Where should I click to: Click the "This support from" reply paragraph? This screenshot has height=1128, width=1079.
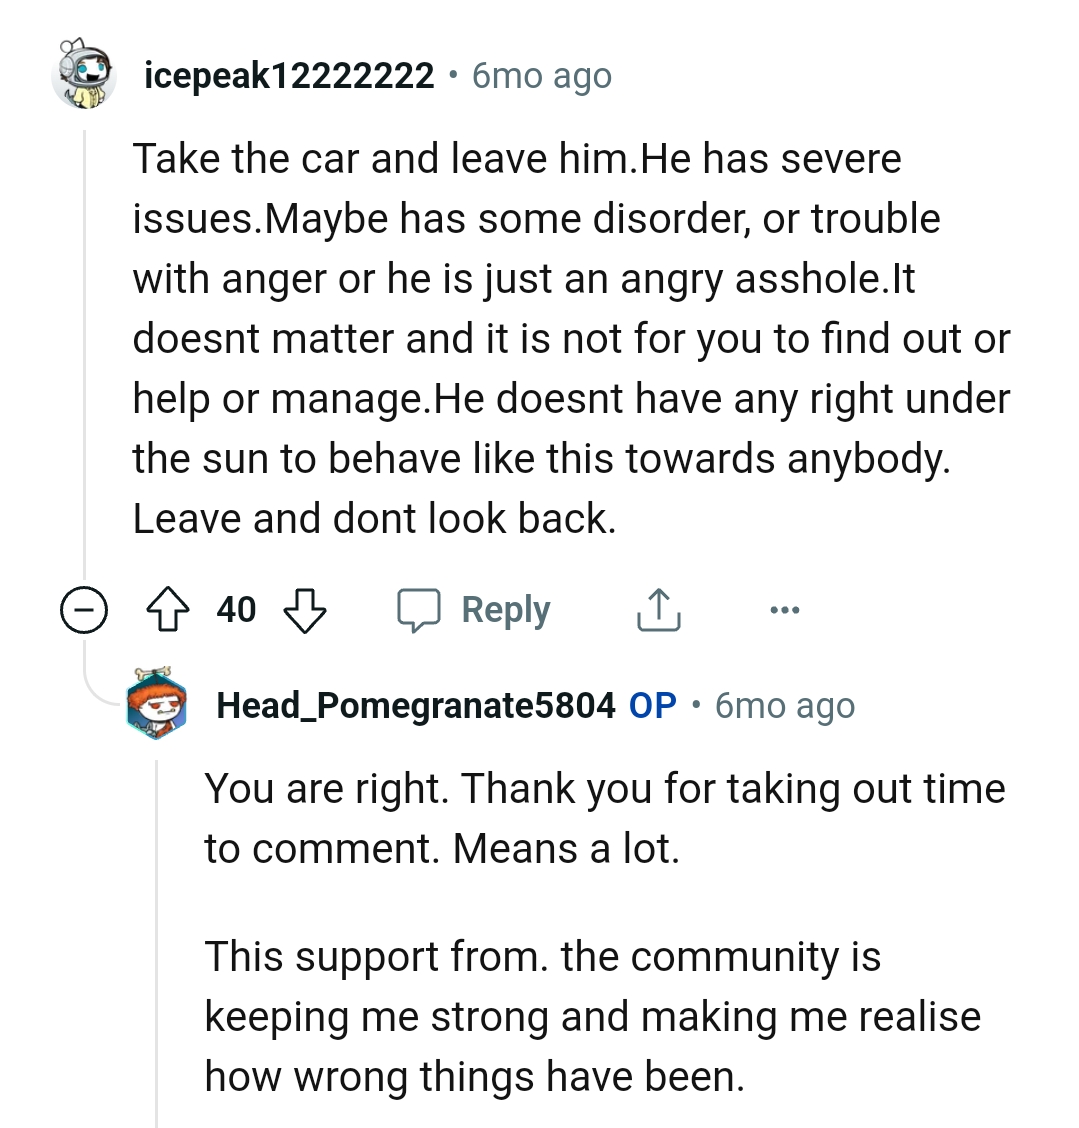592,1016
